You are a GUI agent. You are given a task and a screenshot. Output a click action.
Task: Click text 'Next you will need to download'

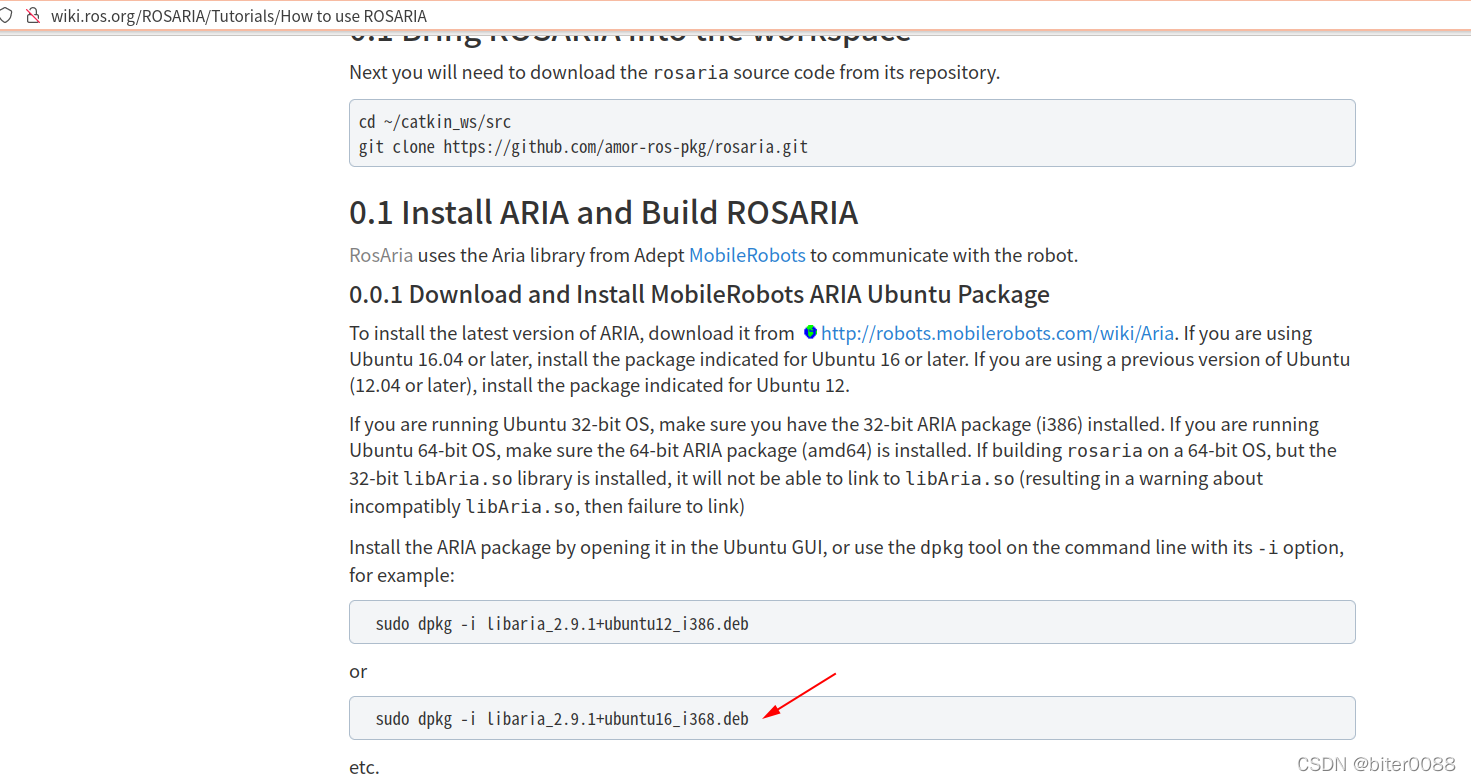pos(674,72)
